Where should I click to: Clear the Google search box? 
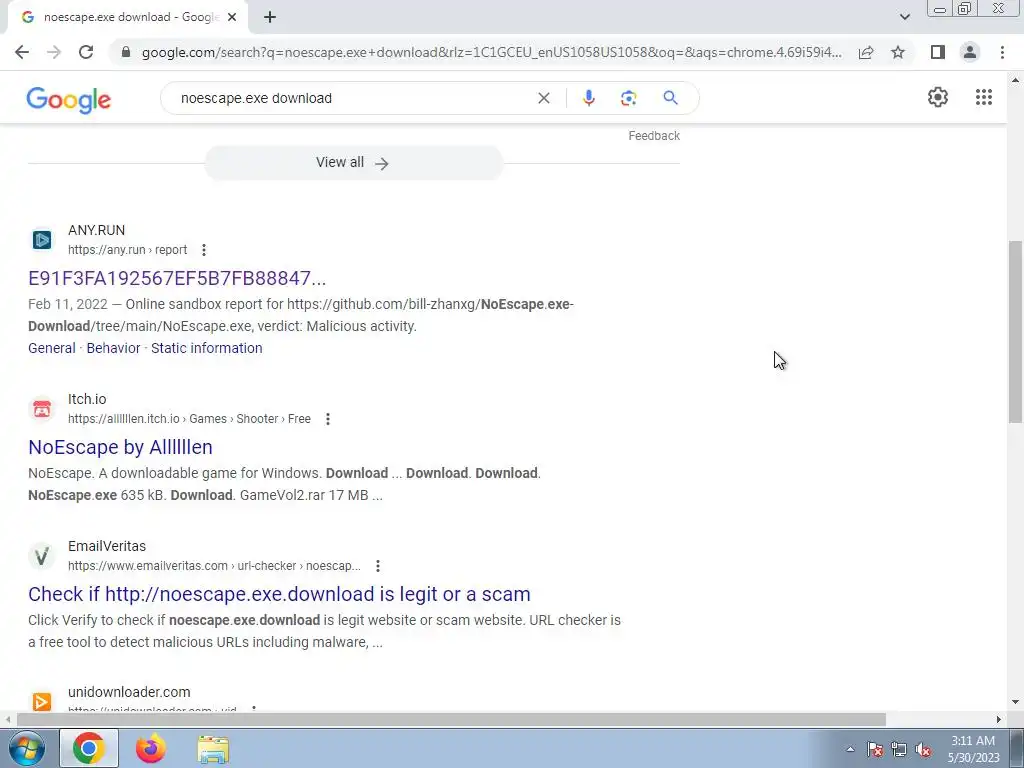click(543, 98)
